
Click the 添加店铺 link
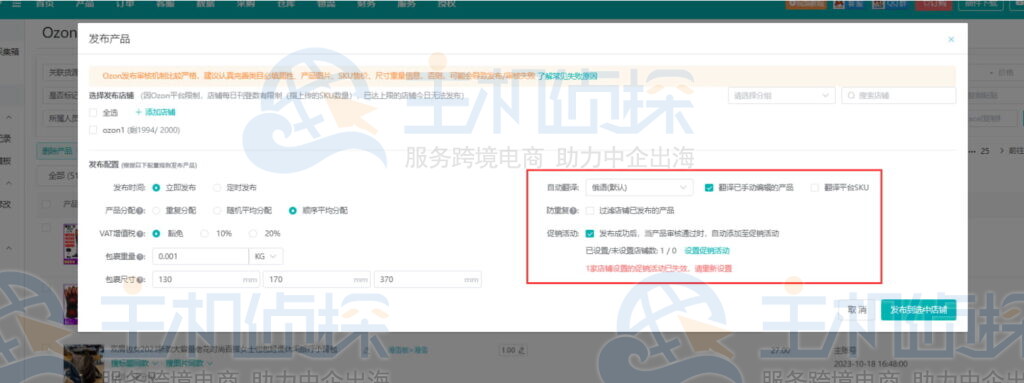point(155,112)
